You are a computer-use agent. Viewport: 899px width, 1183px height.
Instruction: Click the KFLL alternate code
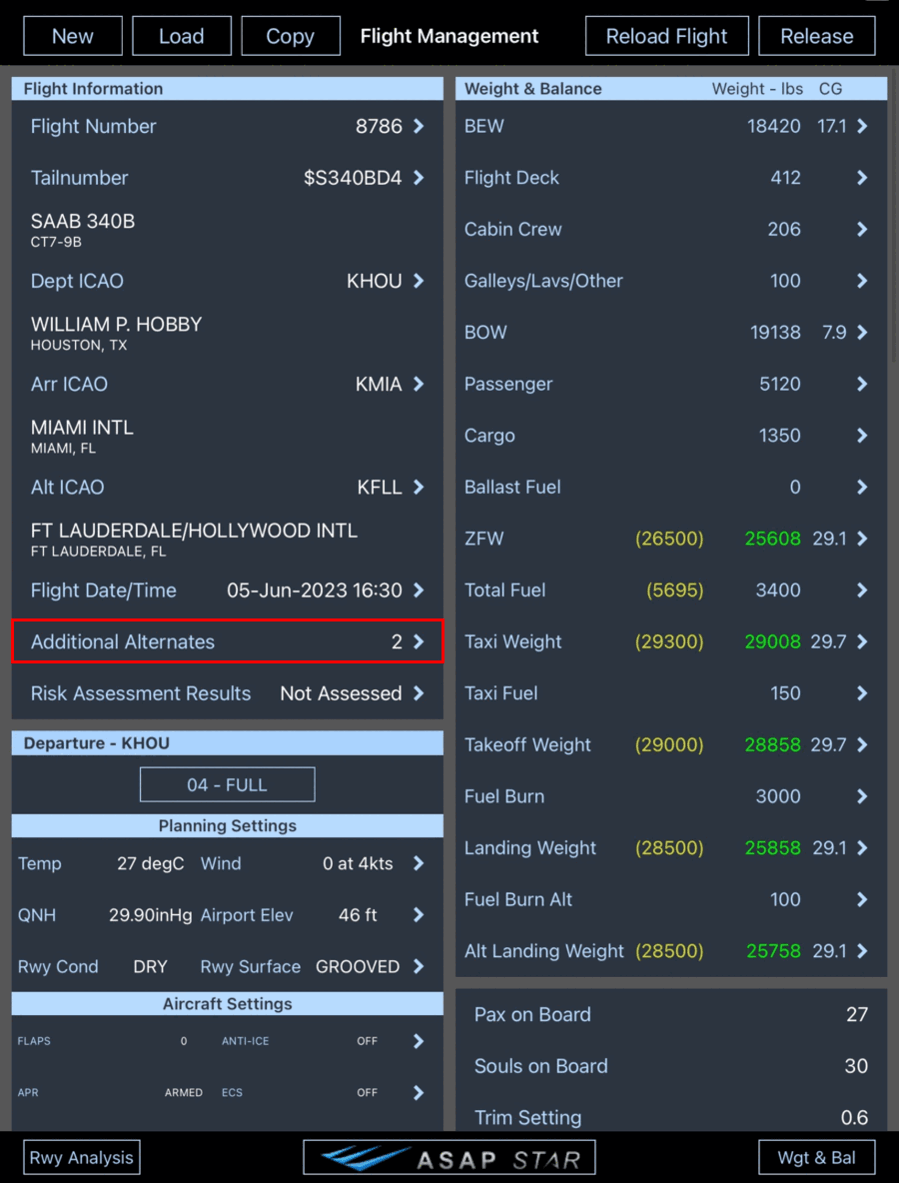tap(379, 487)
